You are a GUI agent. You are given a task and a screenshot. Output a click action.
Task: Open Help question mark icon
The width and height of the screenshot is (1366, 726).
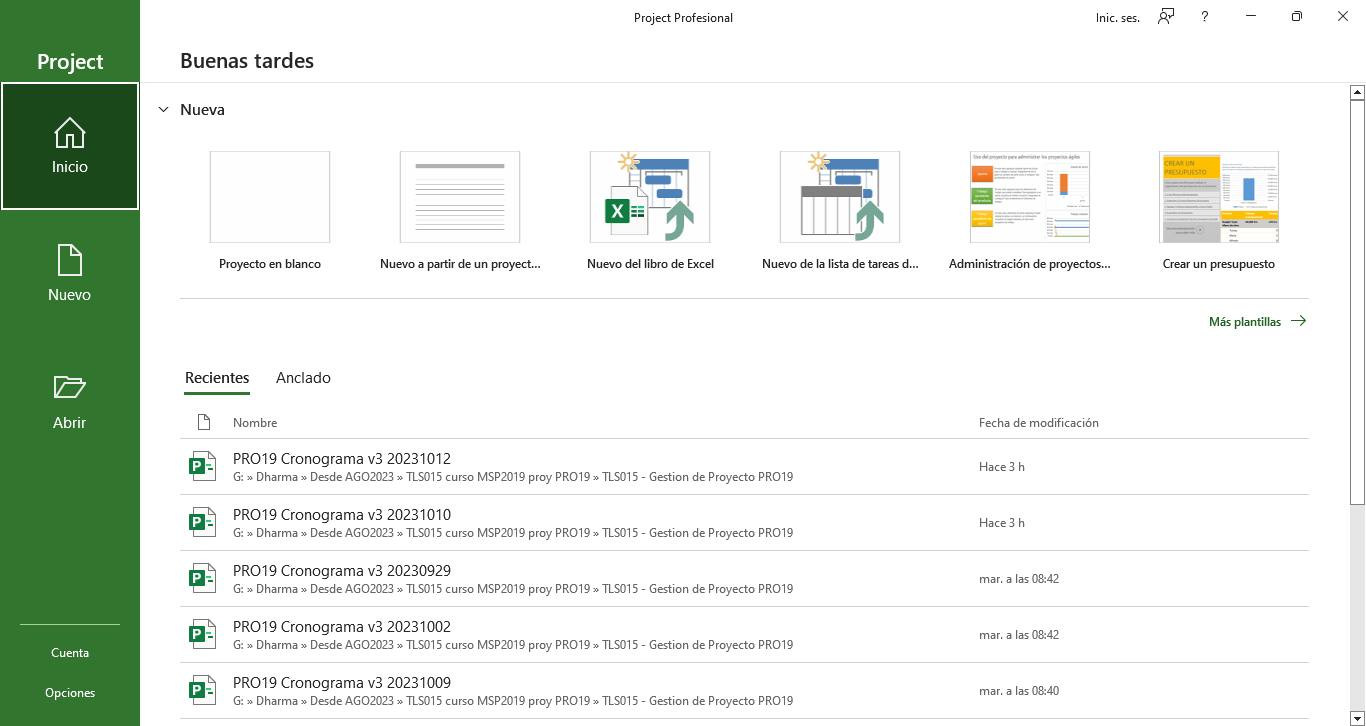(x=1205, y=17)
